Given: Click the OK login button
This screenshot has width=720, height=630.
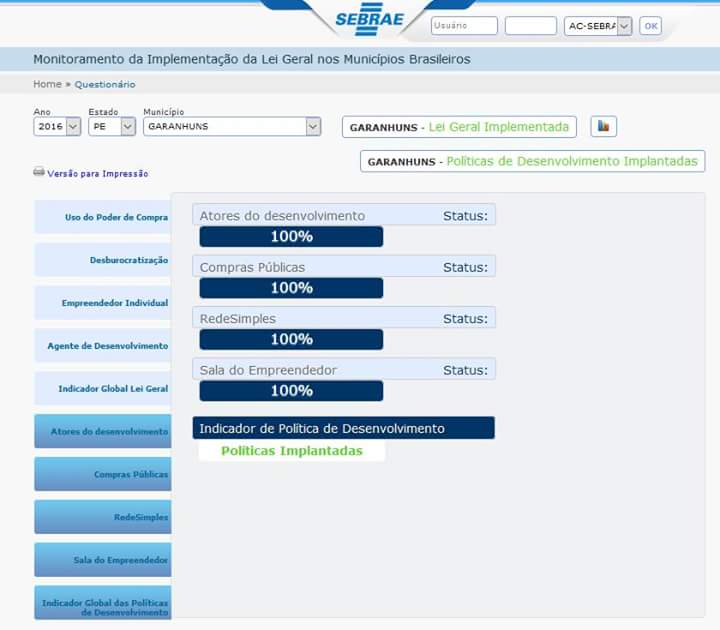Looking at the screenshot, I should (x=651, y=26).
